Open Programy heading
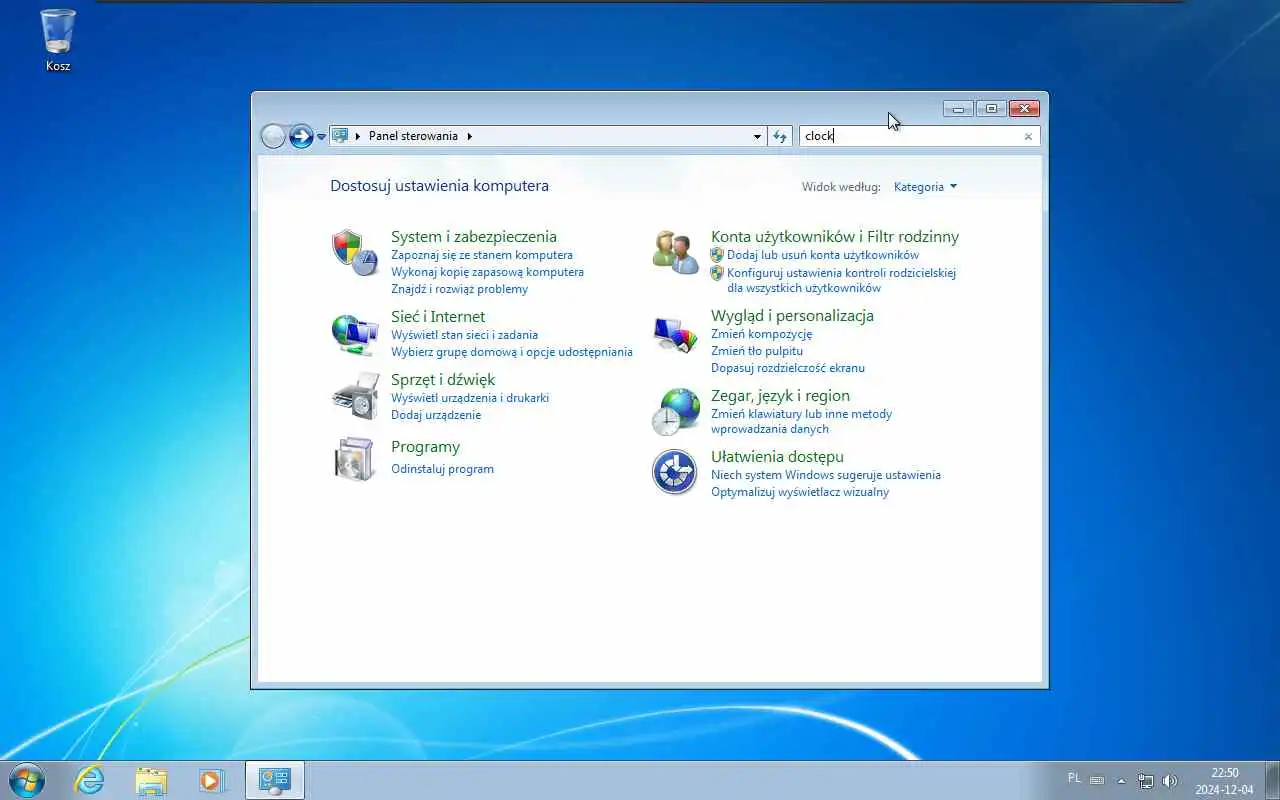The width and height of the screenshot is (1280, 800). point(425,447)
